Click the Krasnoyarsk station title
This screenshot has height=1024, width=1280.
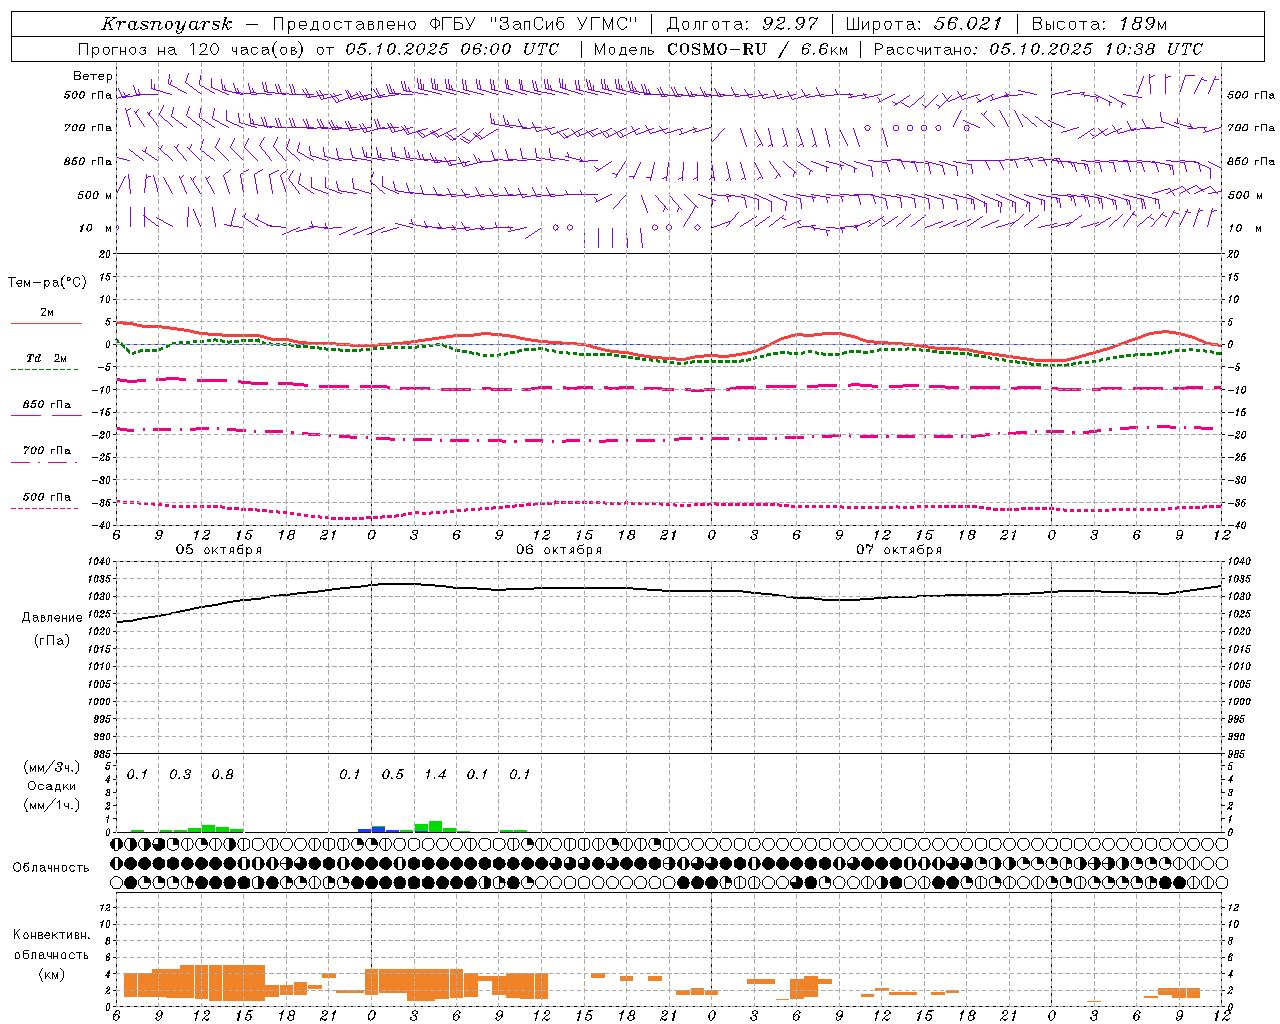click(x=167, y=24)
